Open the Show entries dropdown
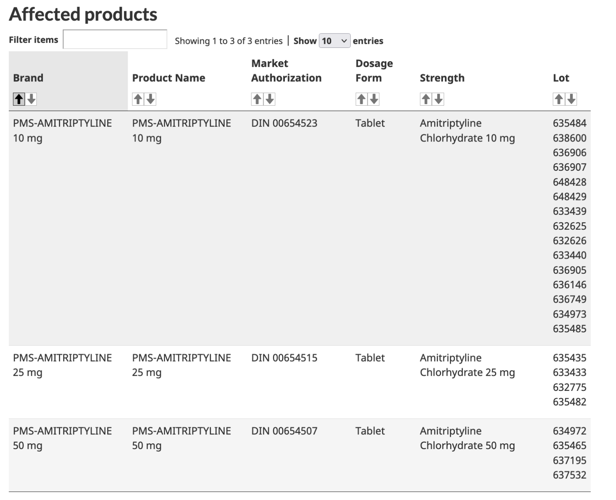 [334, 41]
